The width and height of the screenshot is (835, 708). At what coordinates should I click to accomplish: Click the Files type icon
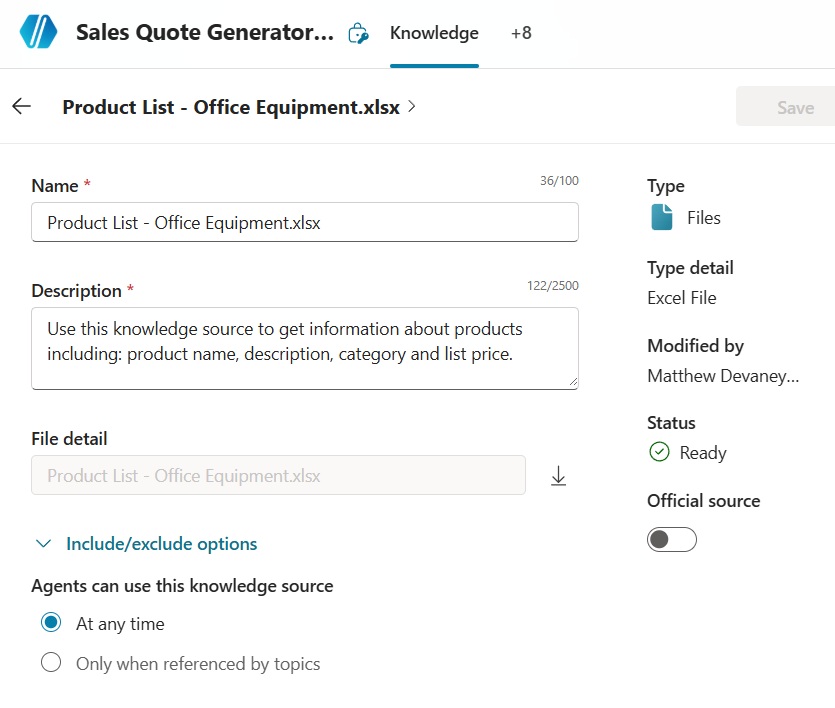[661, 217]
